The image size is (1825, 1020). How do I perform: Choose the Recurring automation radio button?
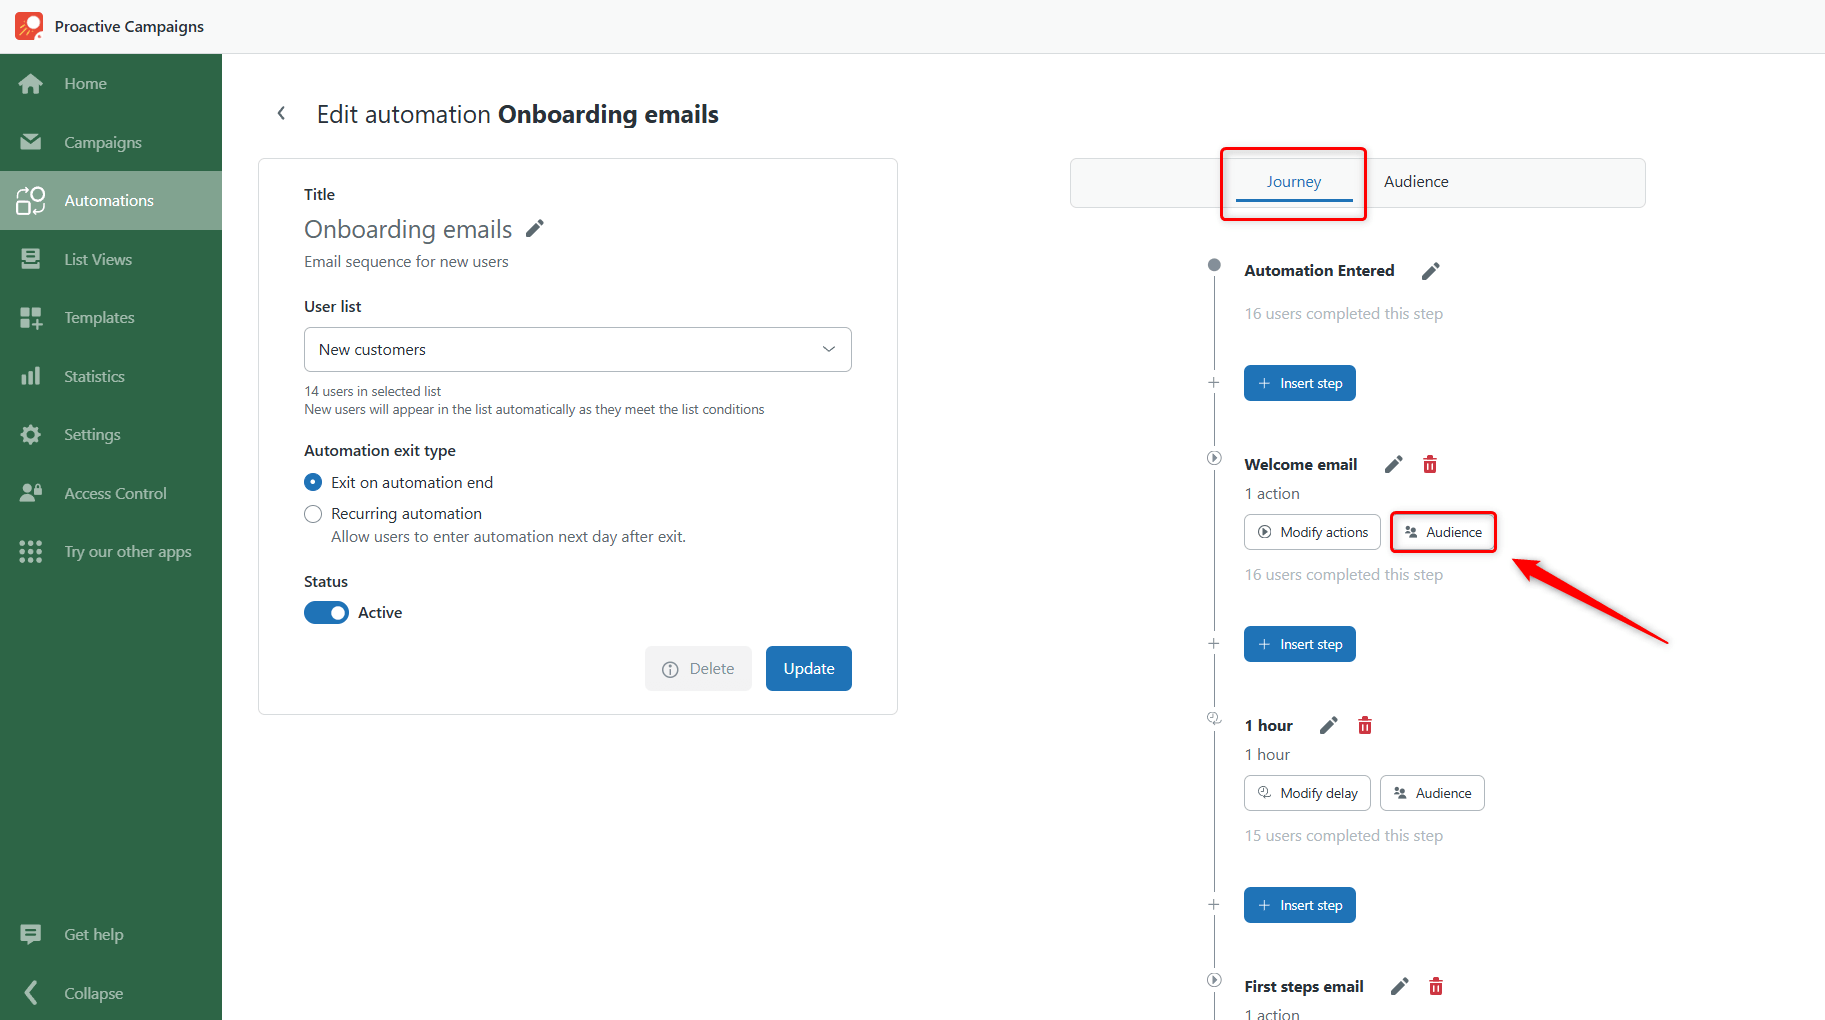click(x=313, y=513)
